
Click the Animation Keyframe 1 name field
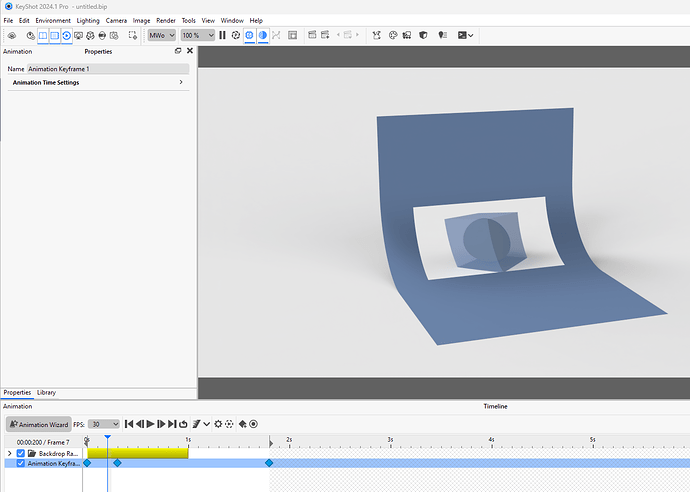[108, 69]
